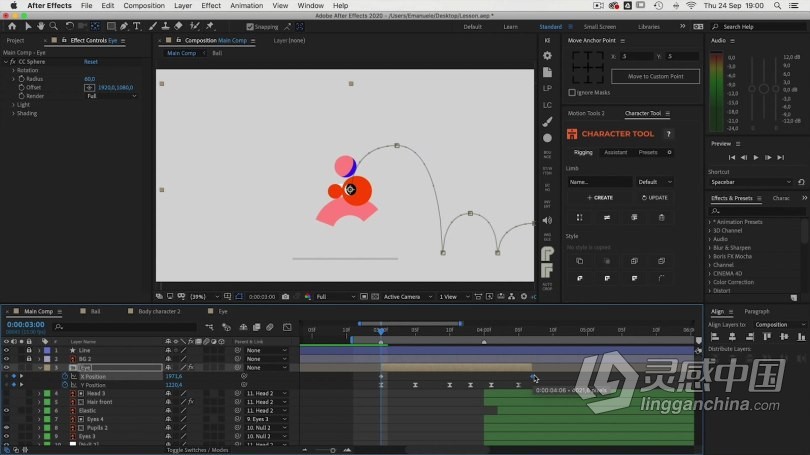This screenshot has width=810, height=455.
Task: Switch to the Motion Tools 2 panel tab
Action: click(586, 113)
